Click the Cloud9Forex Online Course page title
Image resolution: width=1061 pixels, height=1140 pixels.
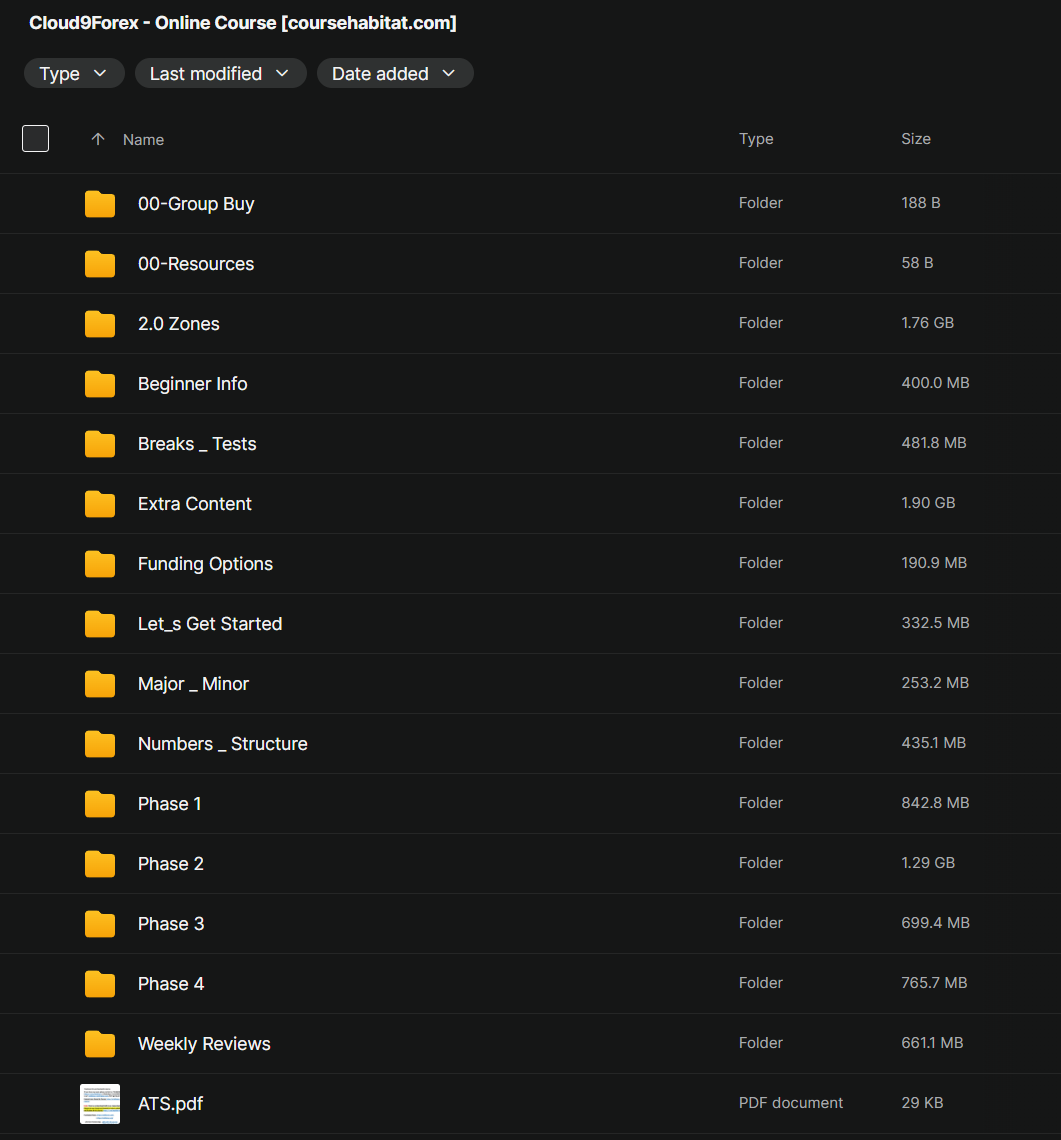click(x=243, y=23)
